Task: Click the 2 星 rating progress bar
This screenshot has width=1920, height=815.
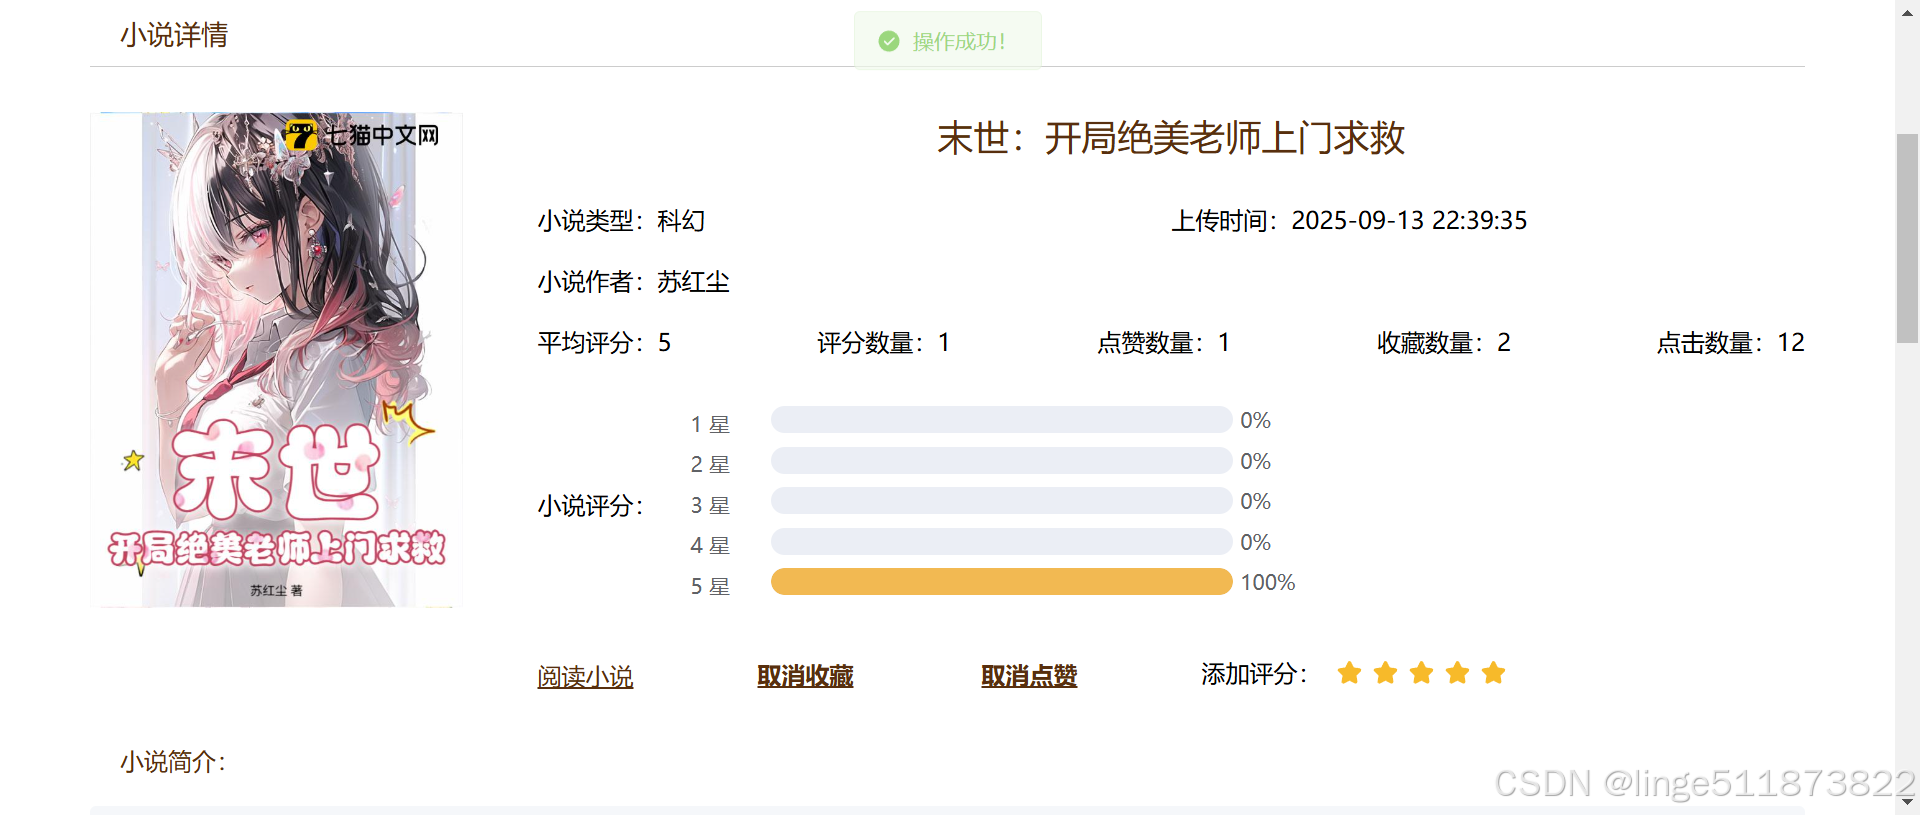Action: point(1001,461)
